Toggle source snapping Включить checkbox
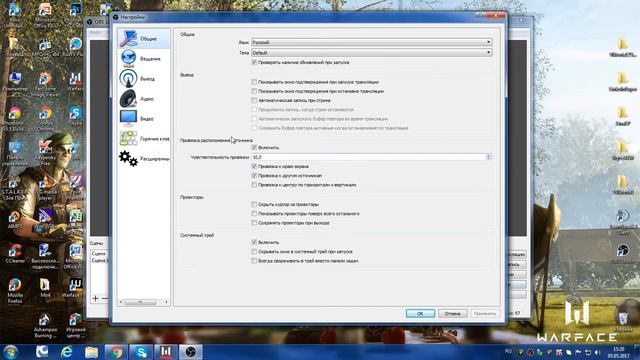The image size is (640, 360). click(x=254, y=147)
